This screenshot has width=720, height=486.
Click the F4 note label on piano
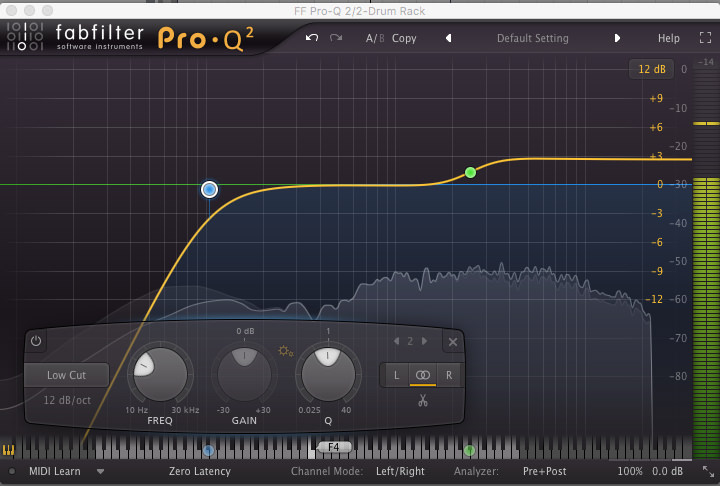[334, 446]
